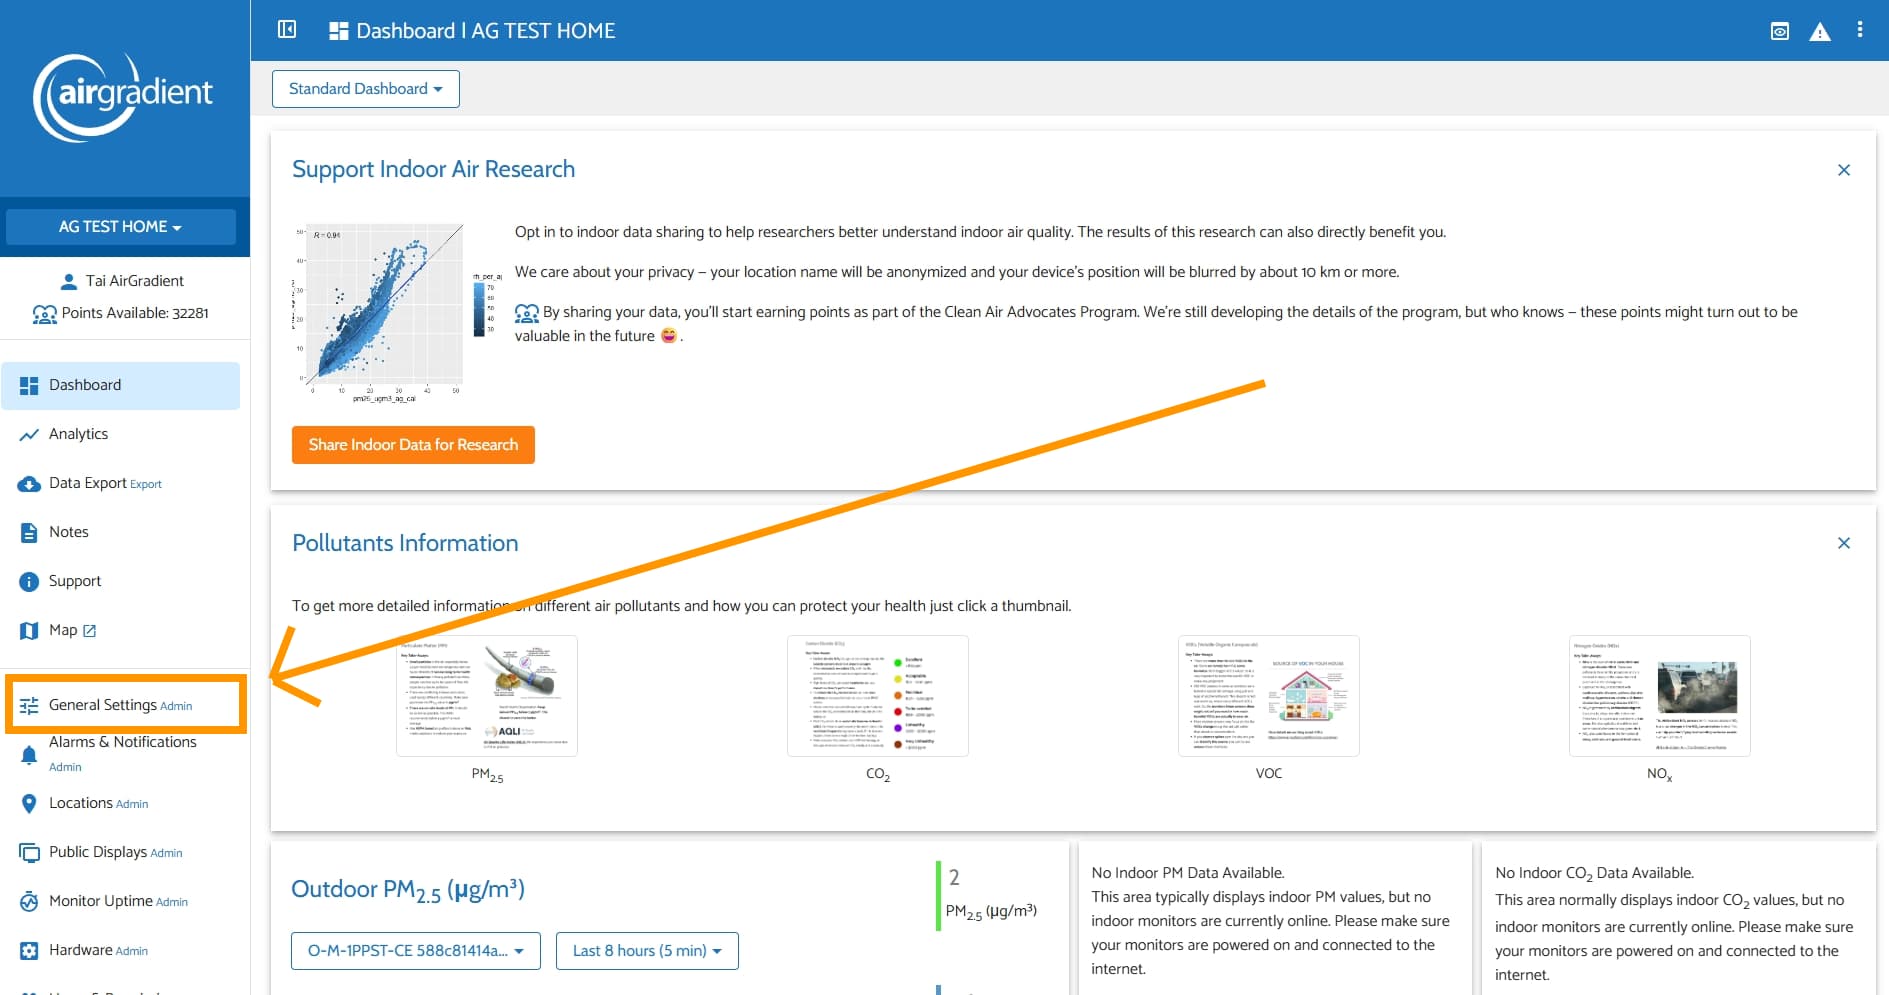Click the Pollutants Information heading
Image resolution: width=1889 pixels, height=995 pixels.
[405, 543]
